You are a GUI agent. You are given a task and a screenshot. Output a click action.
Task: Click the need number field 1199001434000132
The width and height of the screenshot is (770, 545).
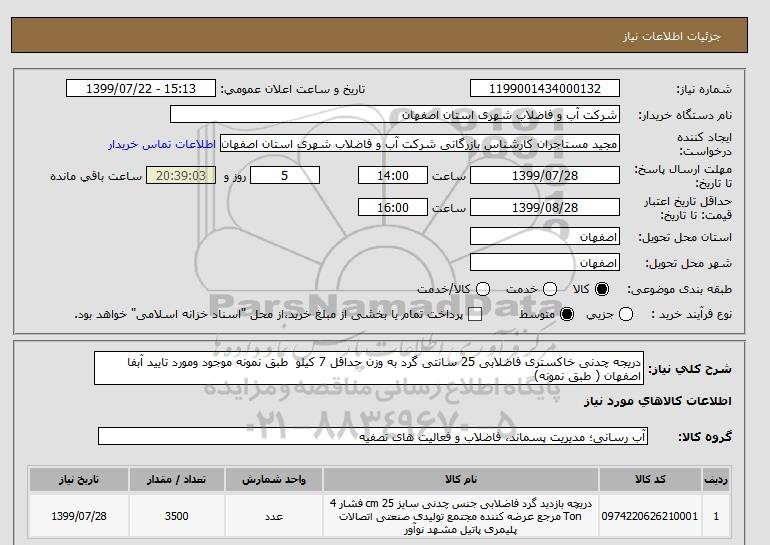[x=545, y=88]
